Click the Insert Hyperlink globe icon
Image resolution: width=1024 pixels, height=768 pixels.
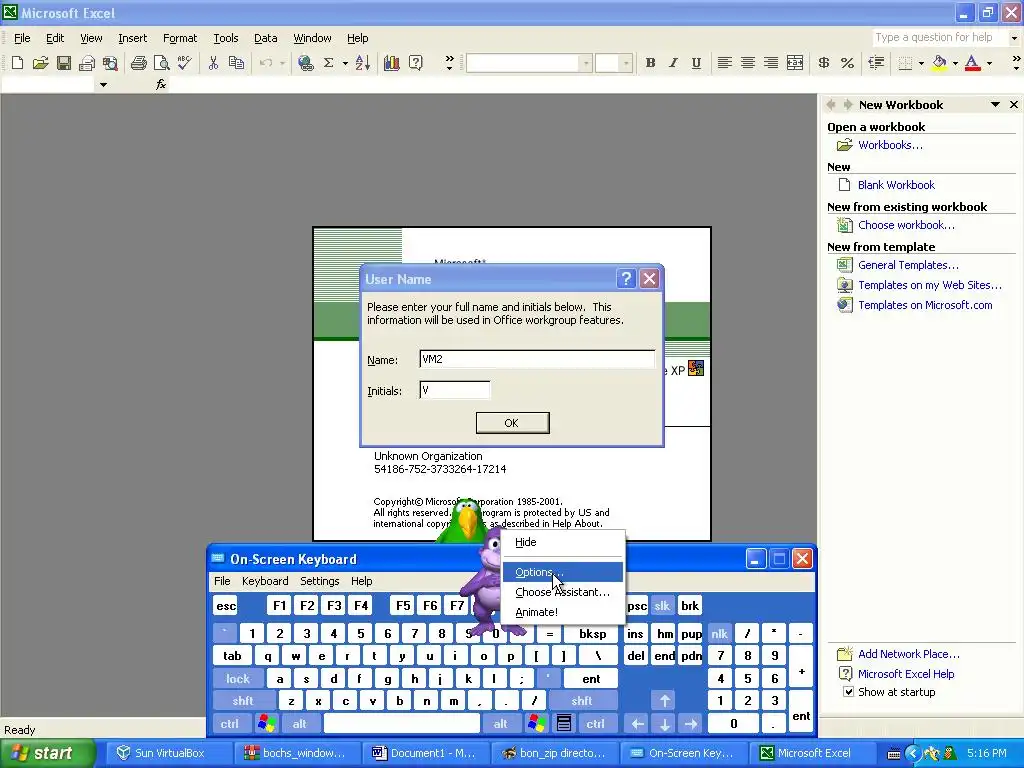click(x=305, y=63)
